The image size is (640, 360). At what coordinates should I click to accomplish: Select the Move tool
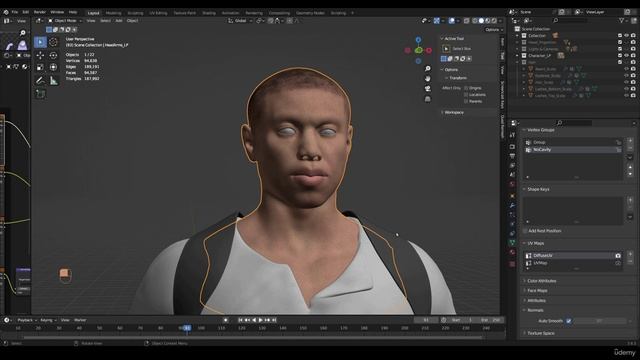click(x=40, y=55)
